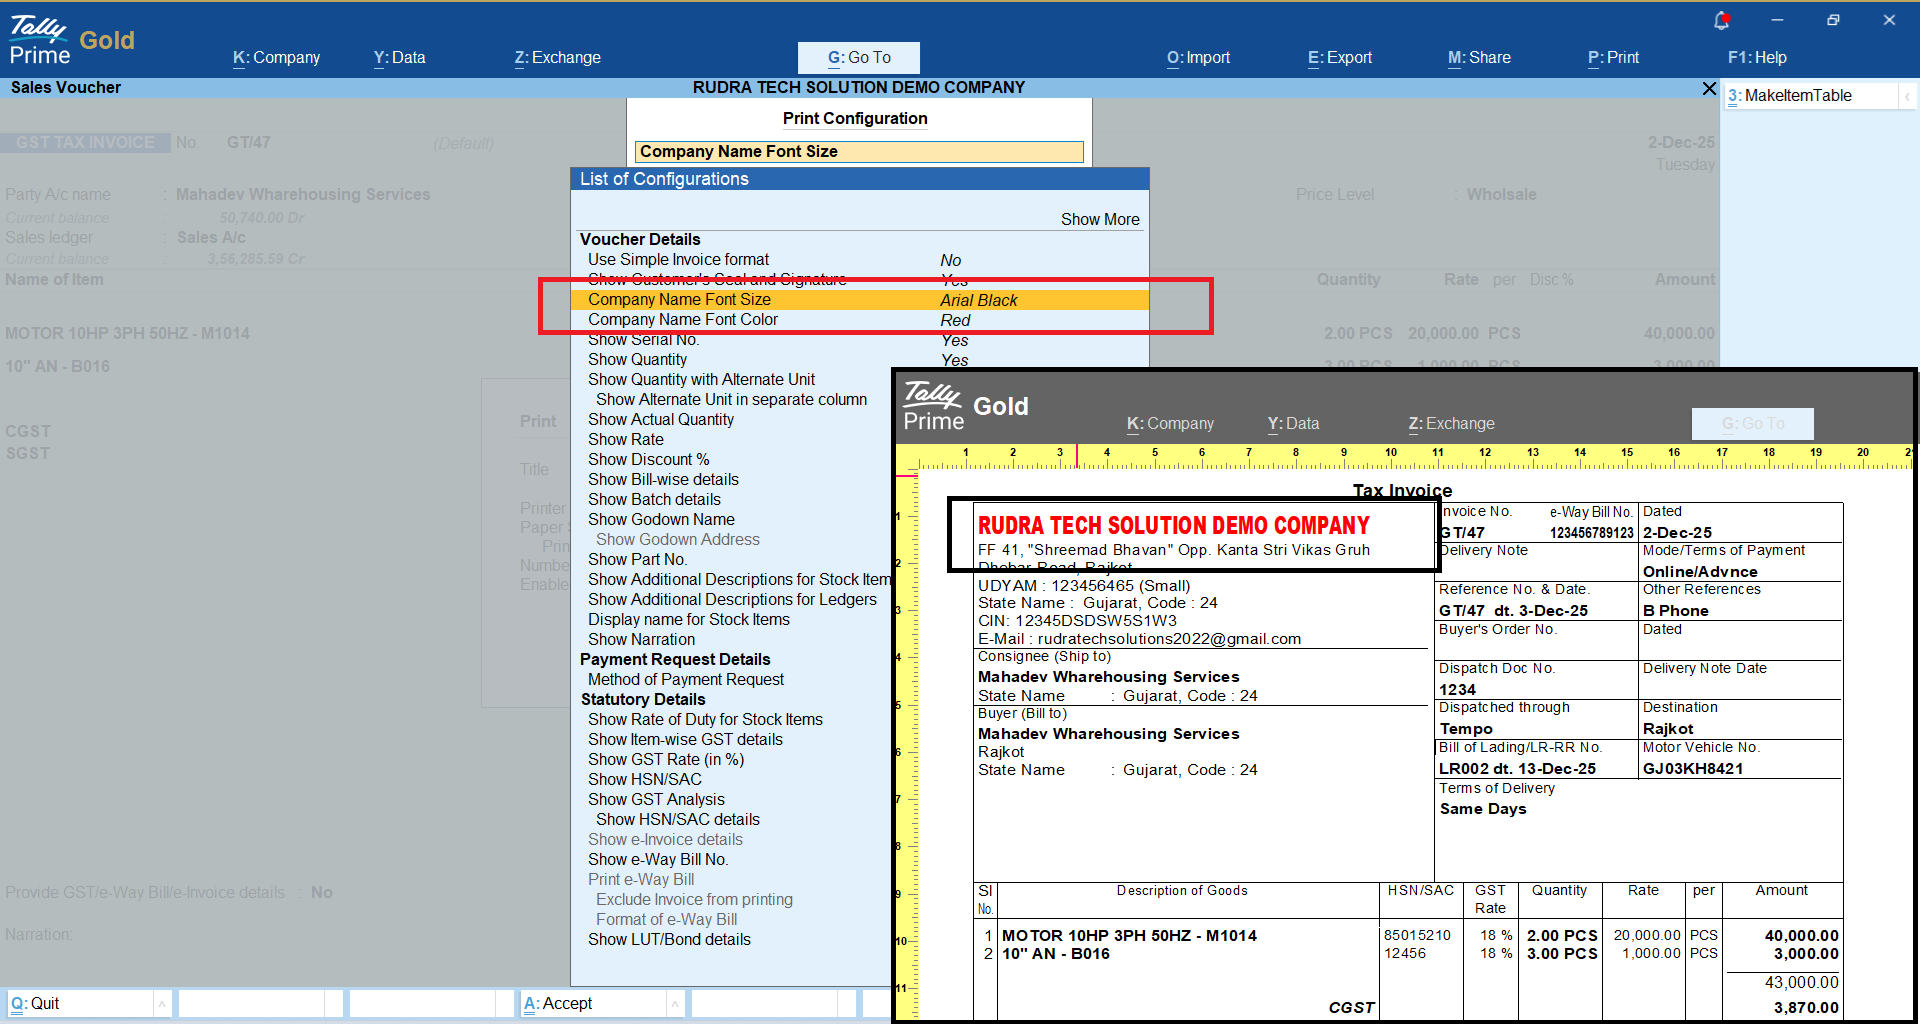Click the restore window icon
The image size is (1920, 1024).
tap(1833, 20)
